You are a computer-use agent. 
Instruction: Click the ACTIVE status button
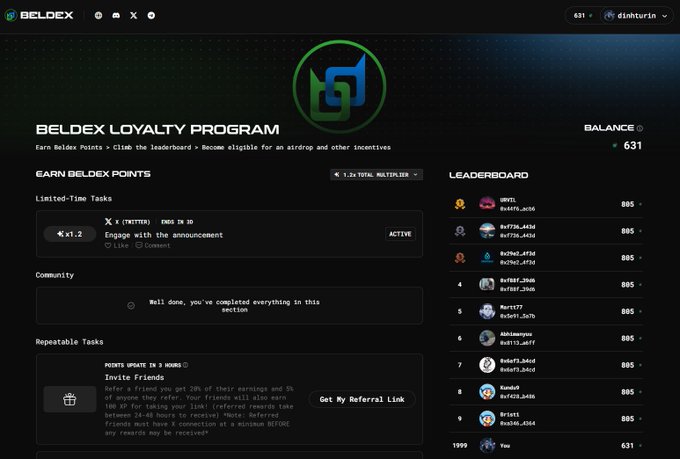pyautogui.click(x=400, y=234)
